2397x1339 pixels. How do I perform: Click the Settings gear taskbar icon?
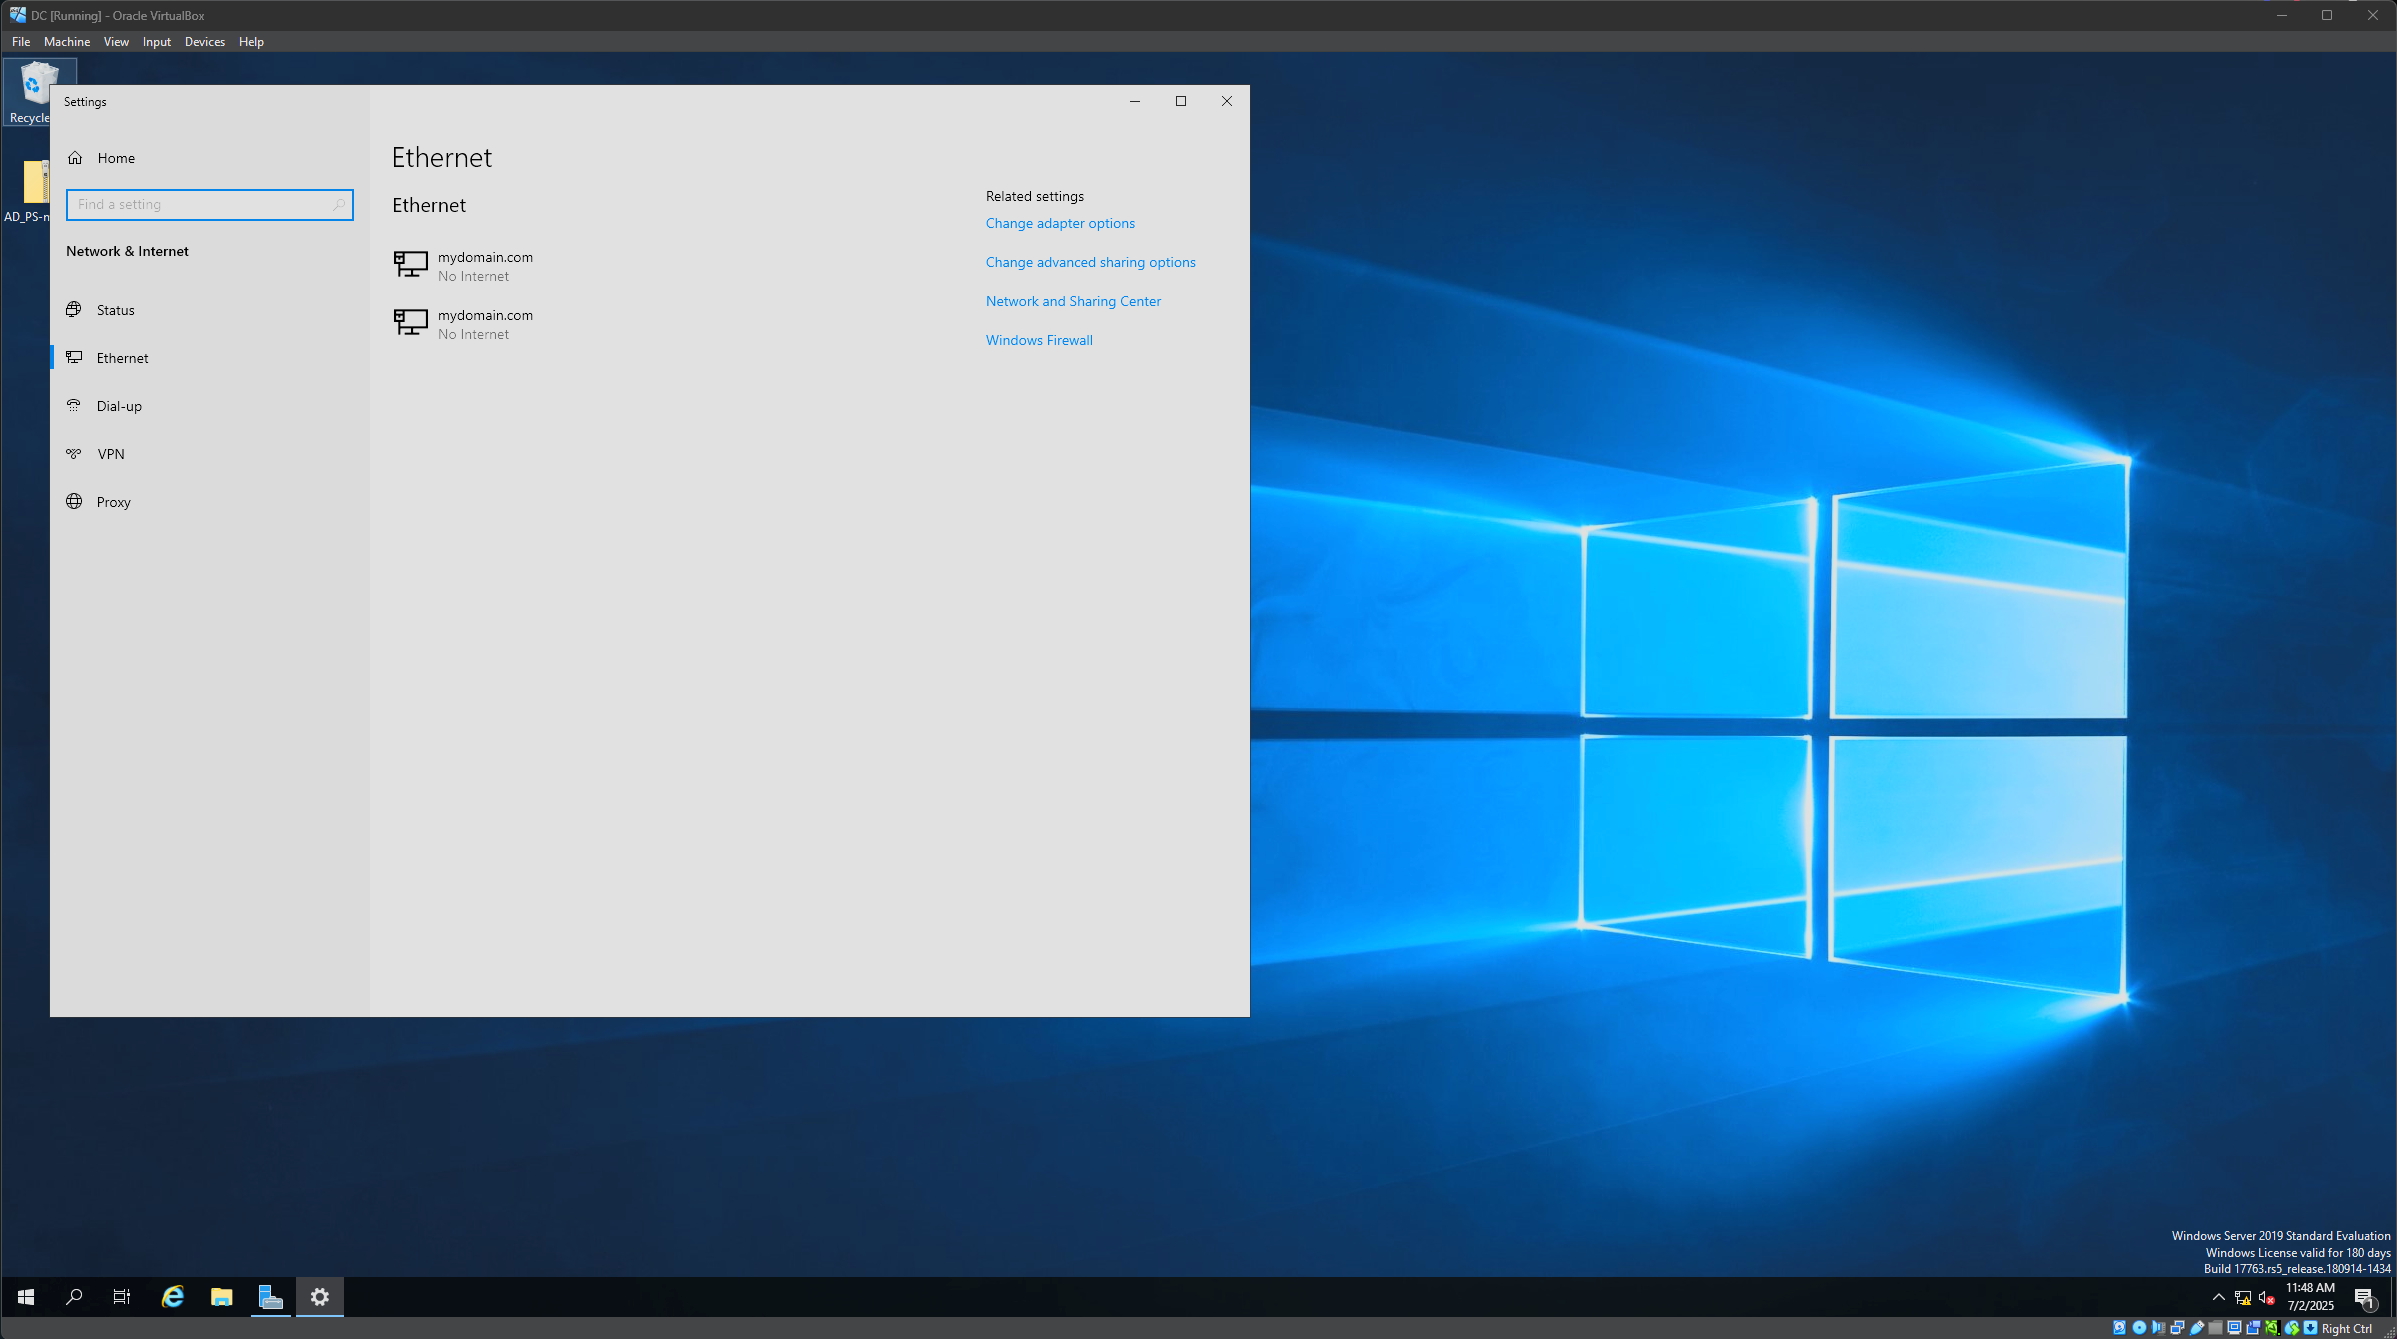tap(320, 1297)
